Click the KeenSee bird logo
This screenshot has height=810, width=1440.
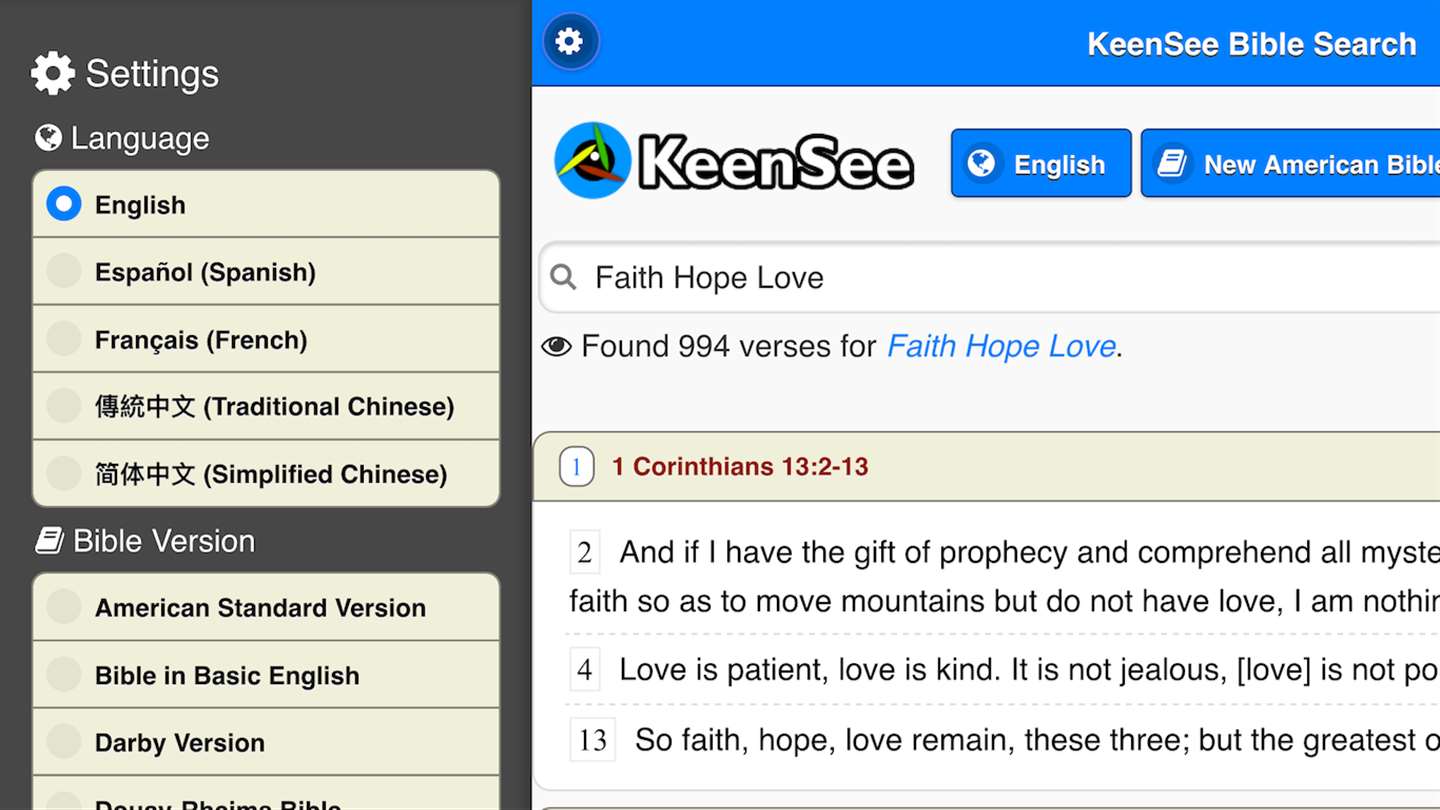(x=593, y=161)
